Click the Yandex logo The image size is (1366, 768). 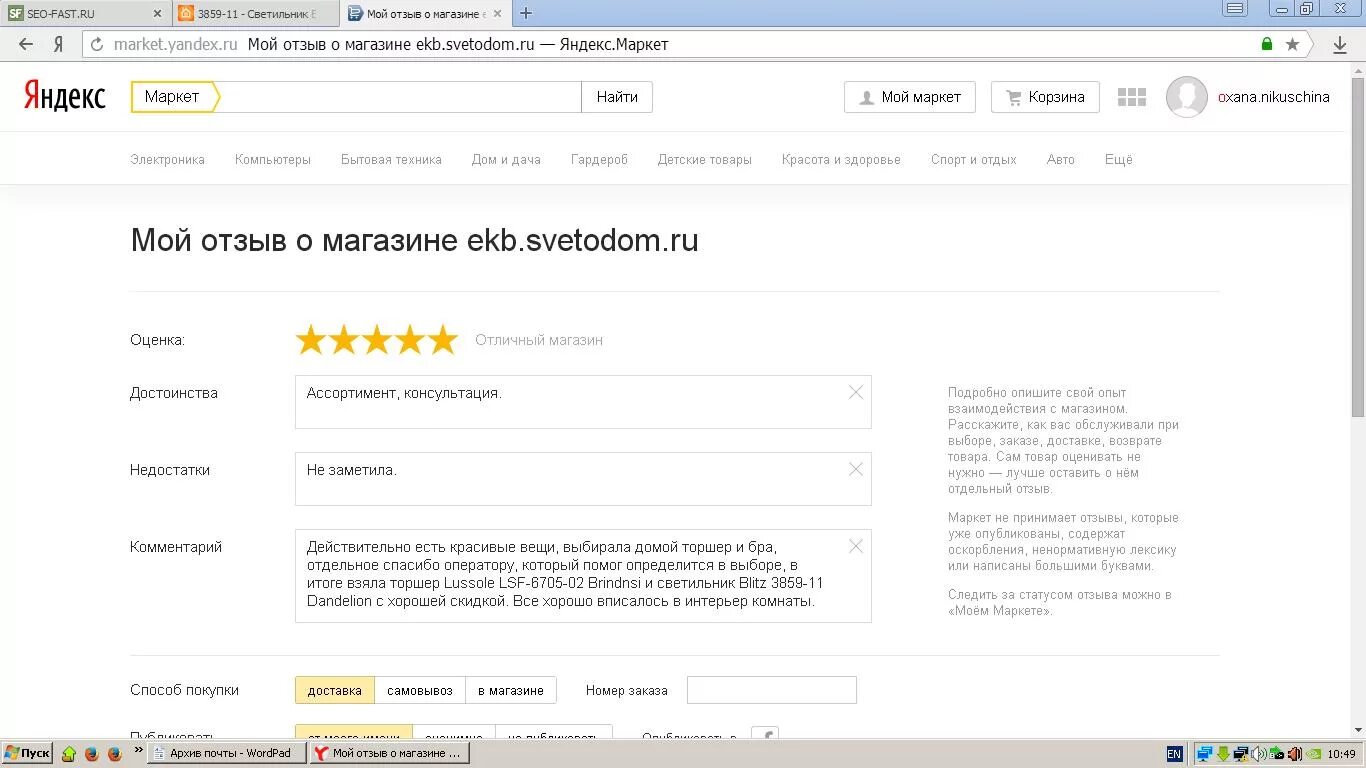pyautogui.click(x=64, y=96)
